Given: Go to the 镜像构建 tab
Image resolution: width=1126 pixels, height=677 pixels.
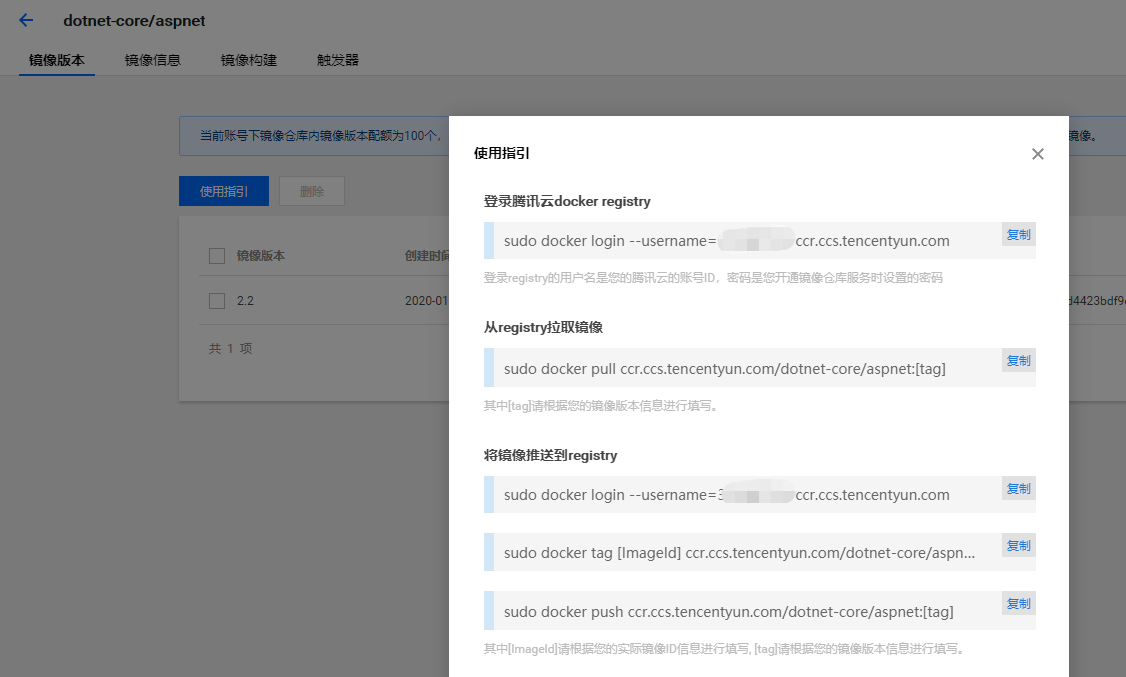Looking at the screenshot, I should coord(249,60).
